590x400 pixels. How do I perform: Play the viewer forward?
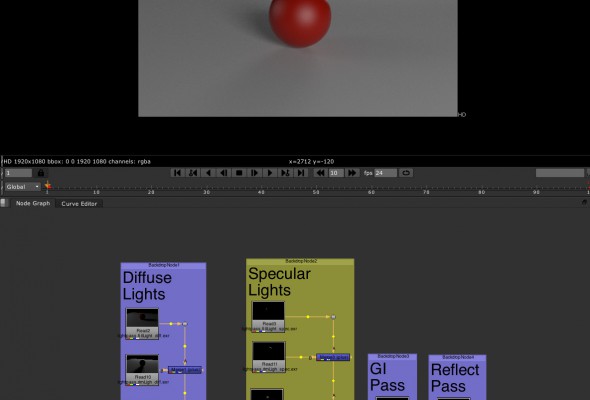tap(270, 173)
